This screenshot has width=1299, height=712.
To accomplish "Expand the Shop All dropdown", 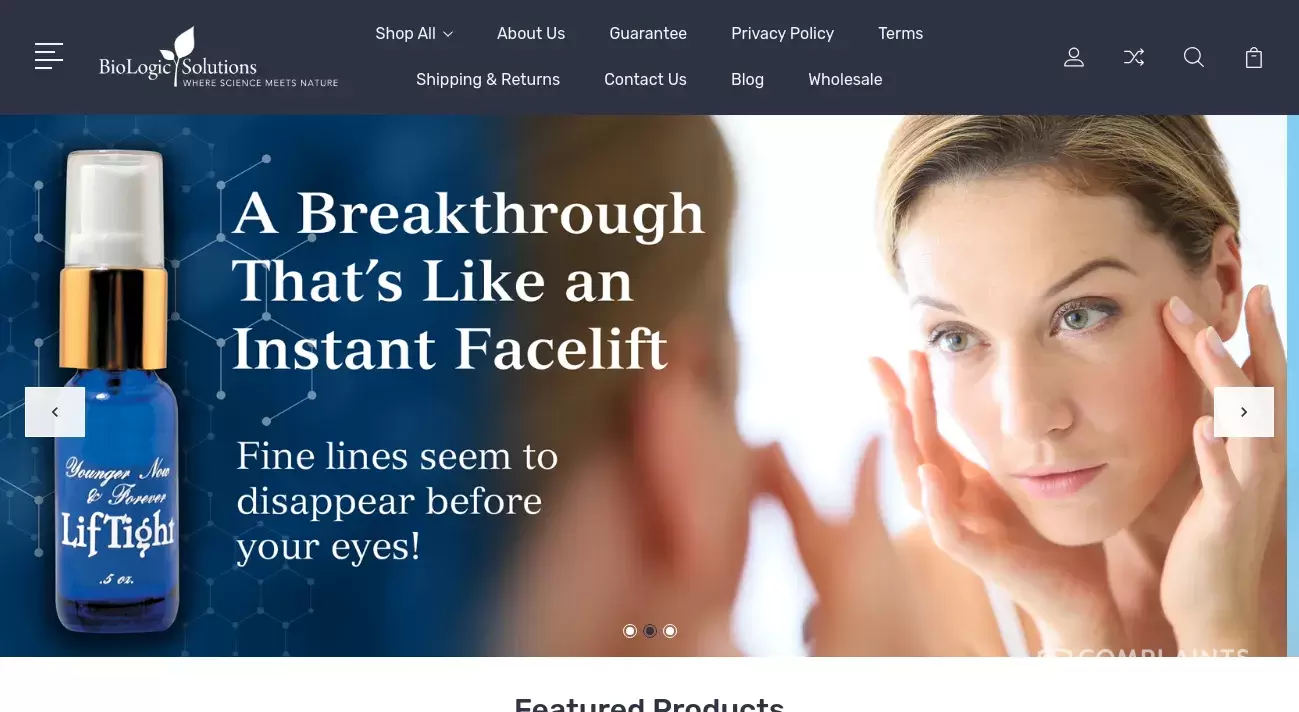I will (414, 33).
